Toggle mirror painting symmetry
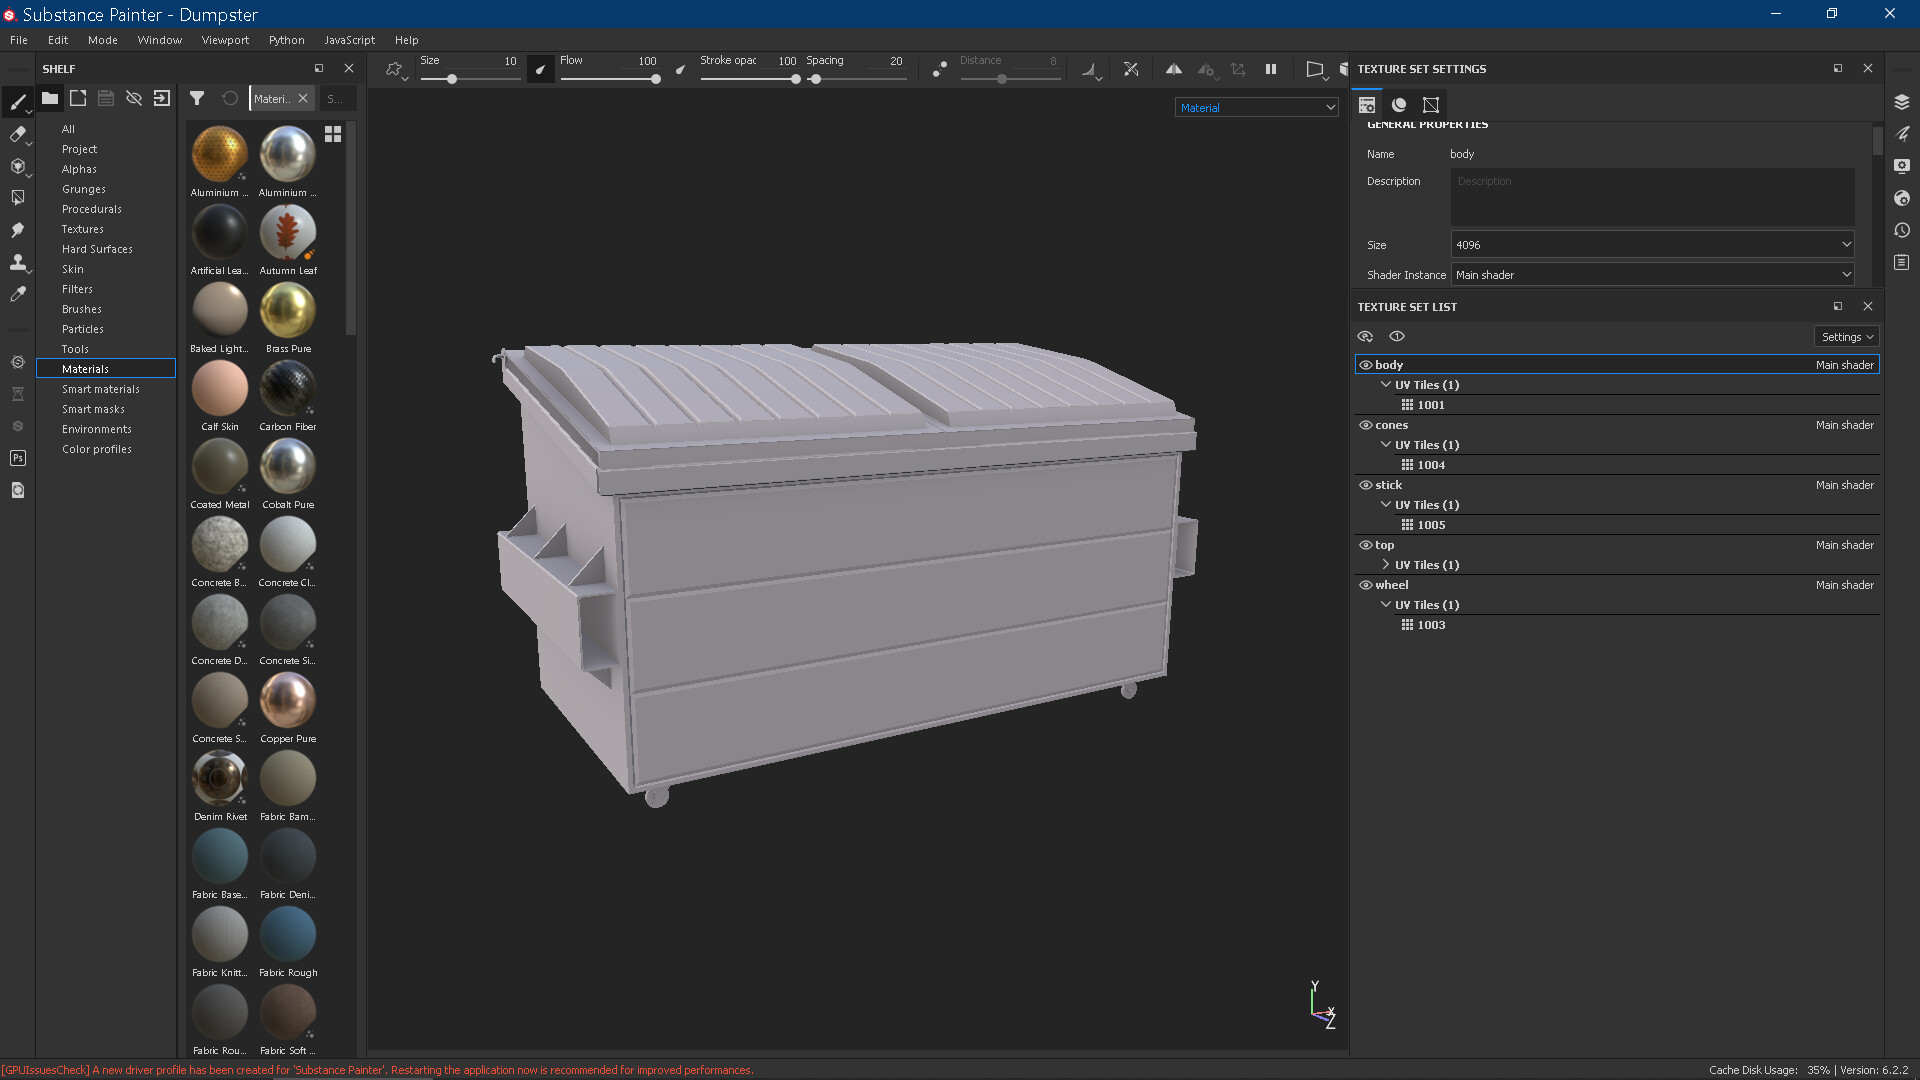This screenshot has width=1920, height=1080. [x=1175, y=70]
